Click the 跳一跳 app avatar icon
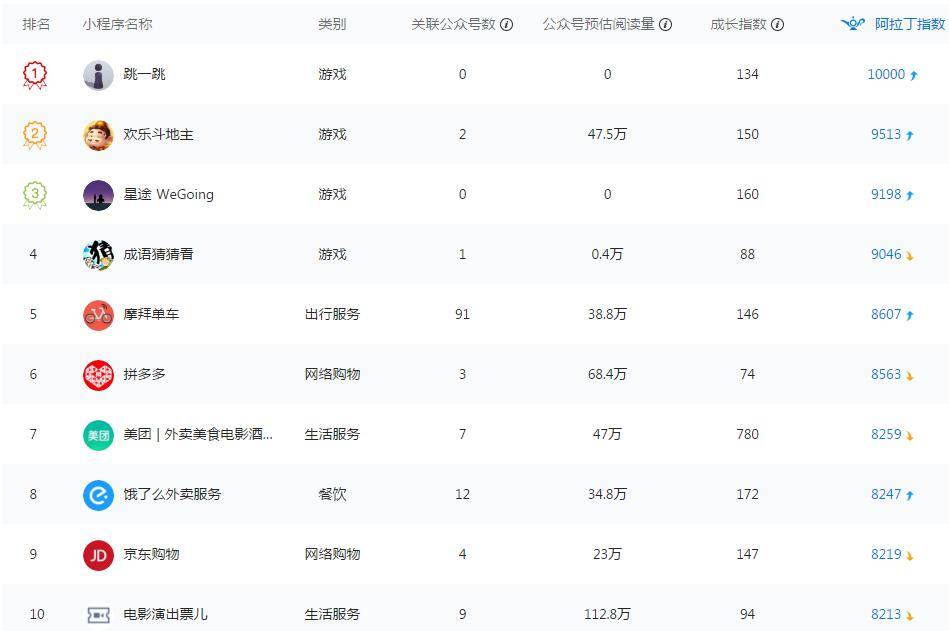This screenshot has width=949, height=631. coord(98,75)
